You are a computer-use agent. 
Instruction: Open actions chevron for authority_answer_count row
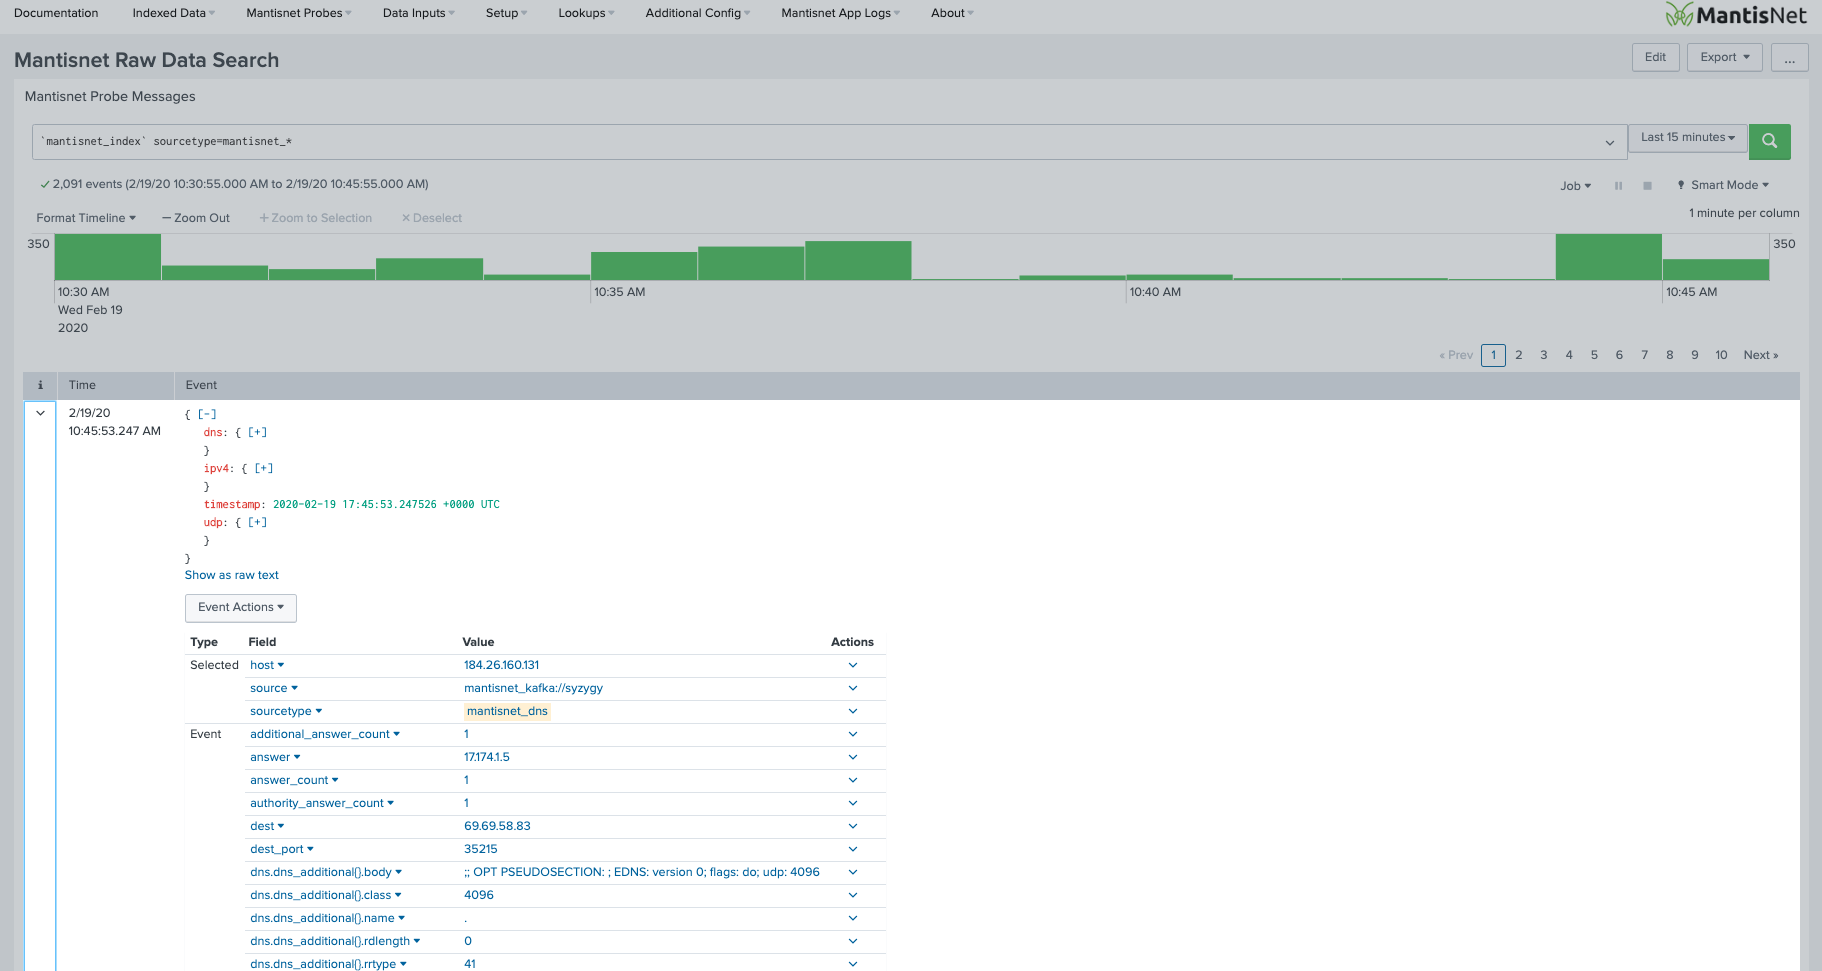pyautogui.click(x=853, y=803)
